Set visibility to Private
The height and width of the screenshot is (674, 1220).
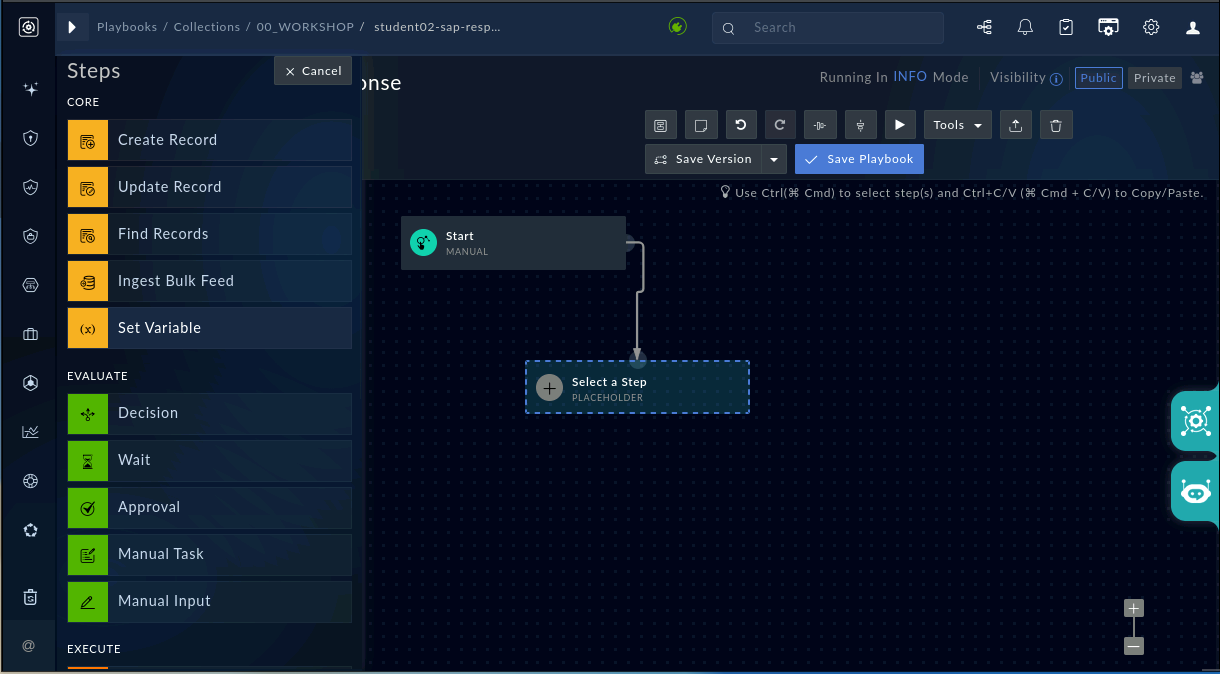1155,78
